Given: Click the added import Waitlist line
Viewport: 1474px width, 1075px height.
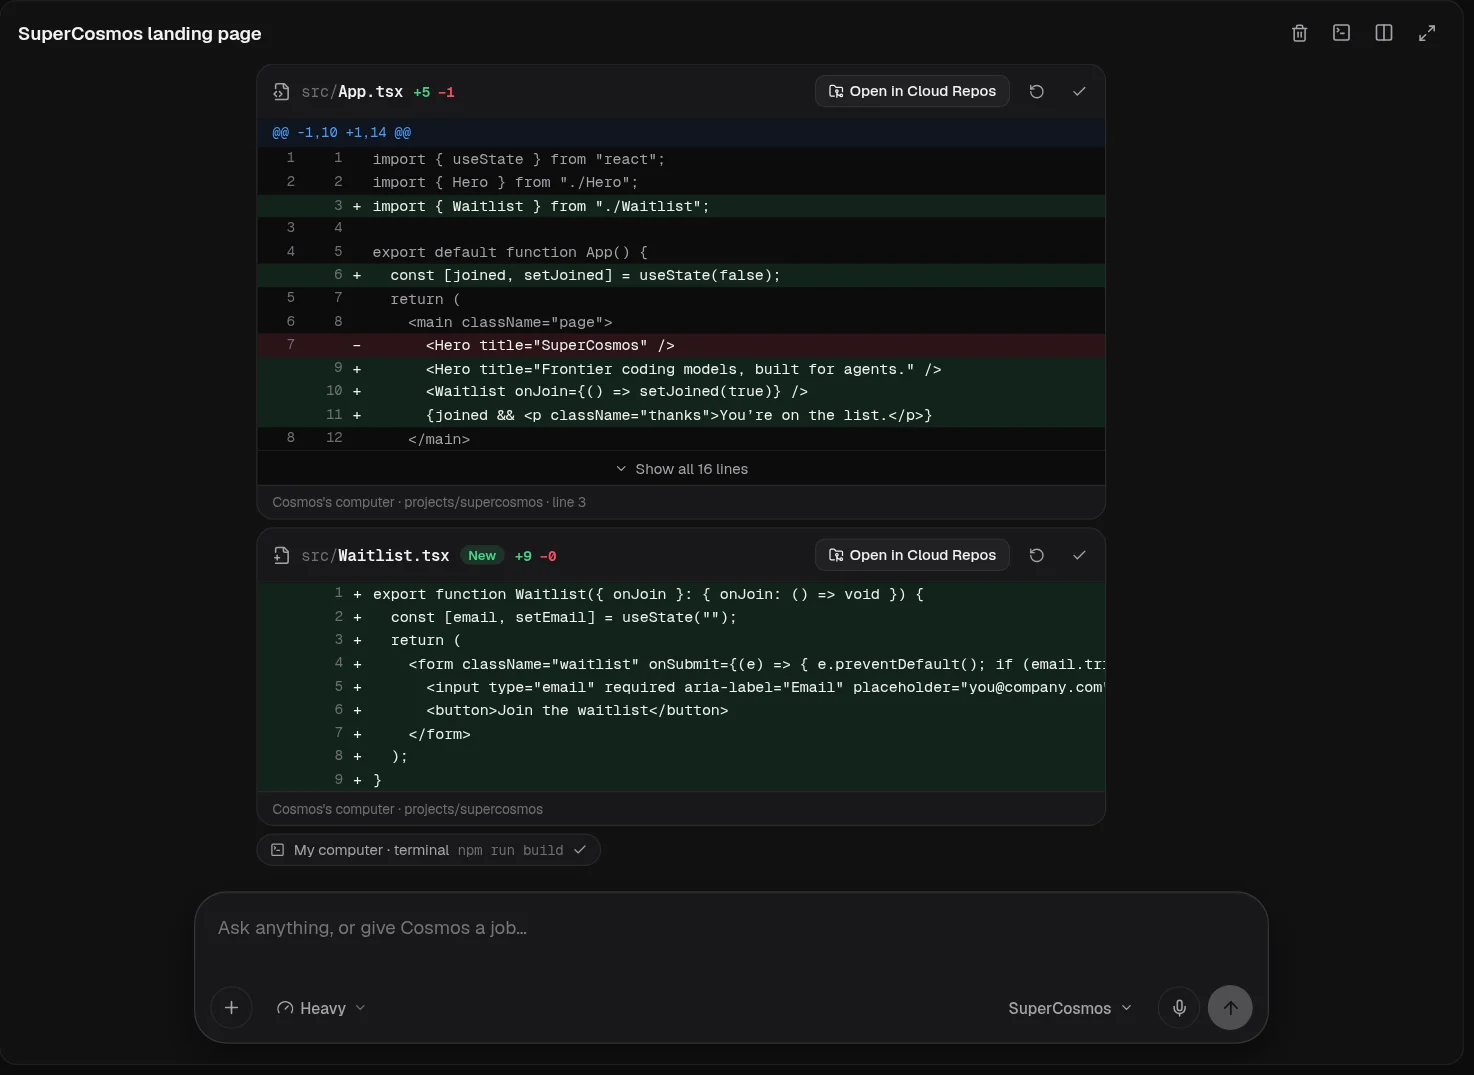Looking at the screenshot, I should tap(681, 206).
